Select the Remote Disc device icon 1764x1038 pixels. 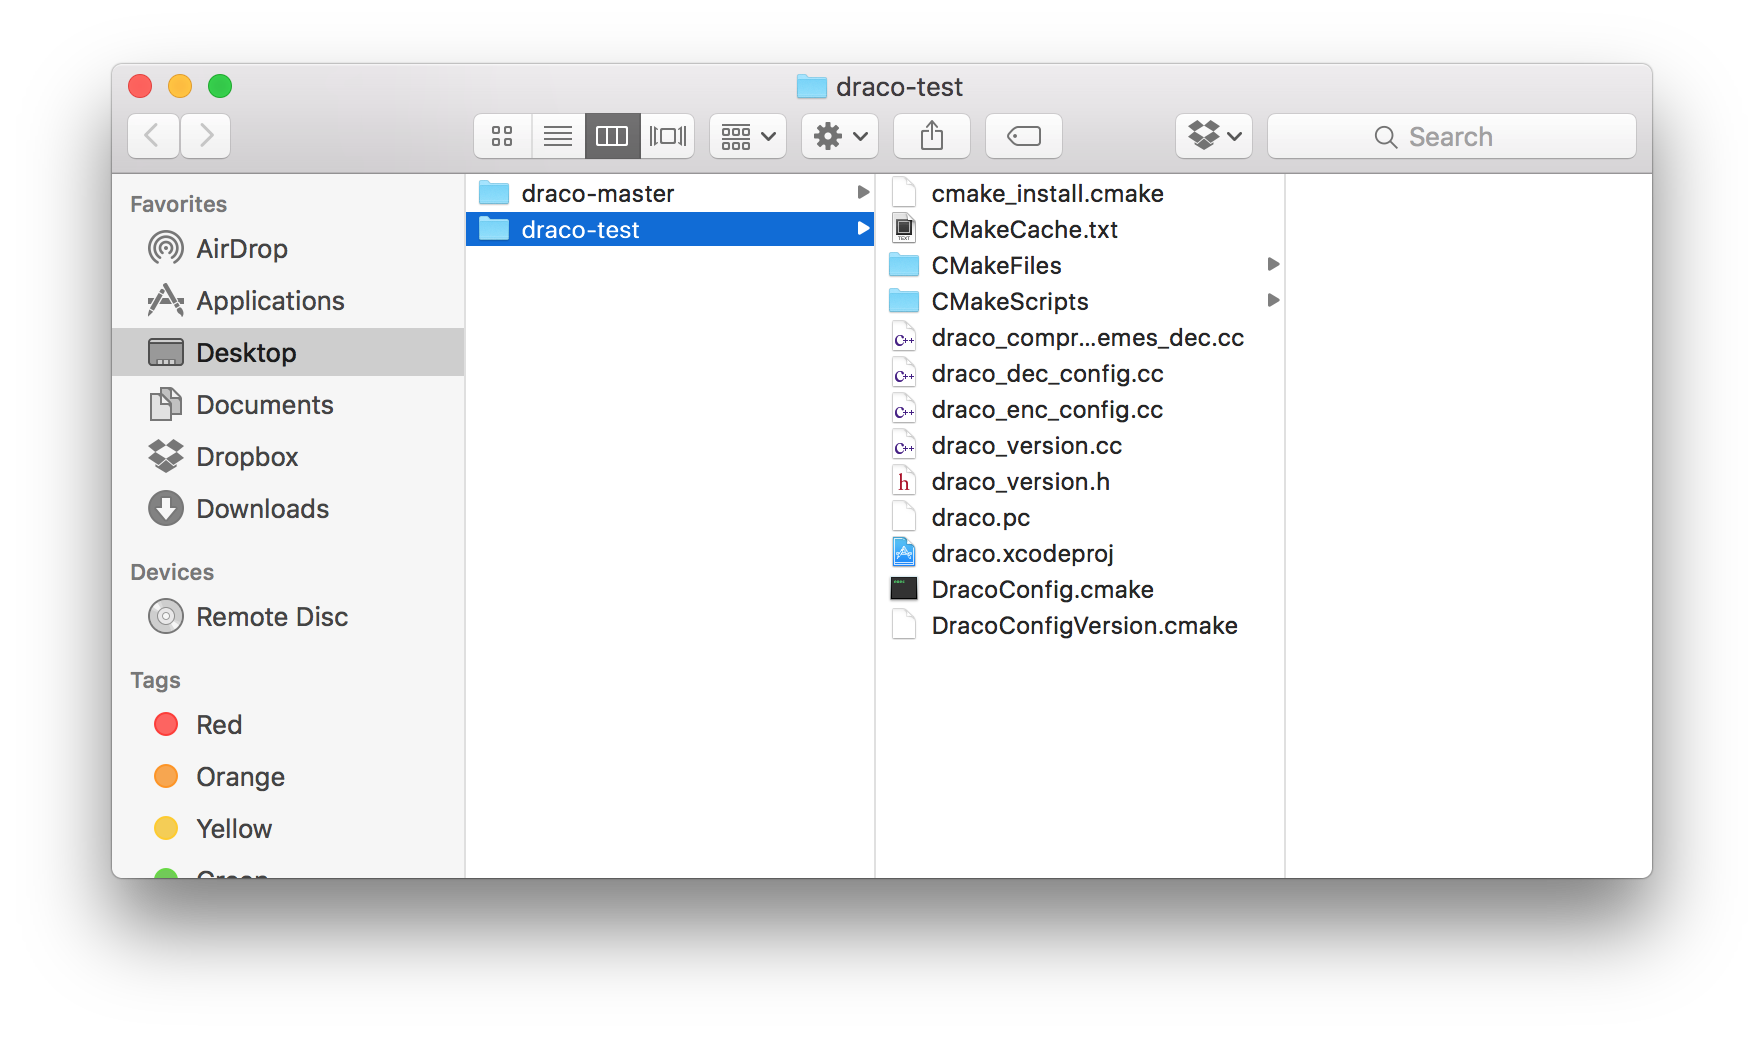(166, 617)
